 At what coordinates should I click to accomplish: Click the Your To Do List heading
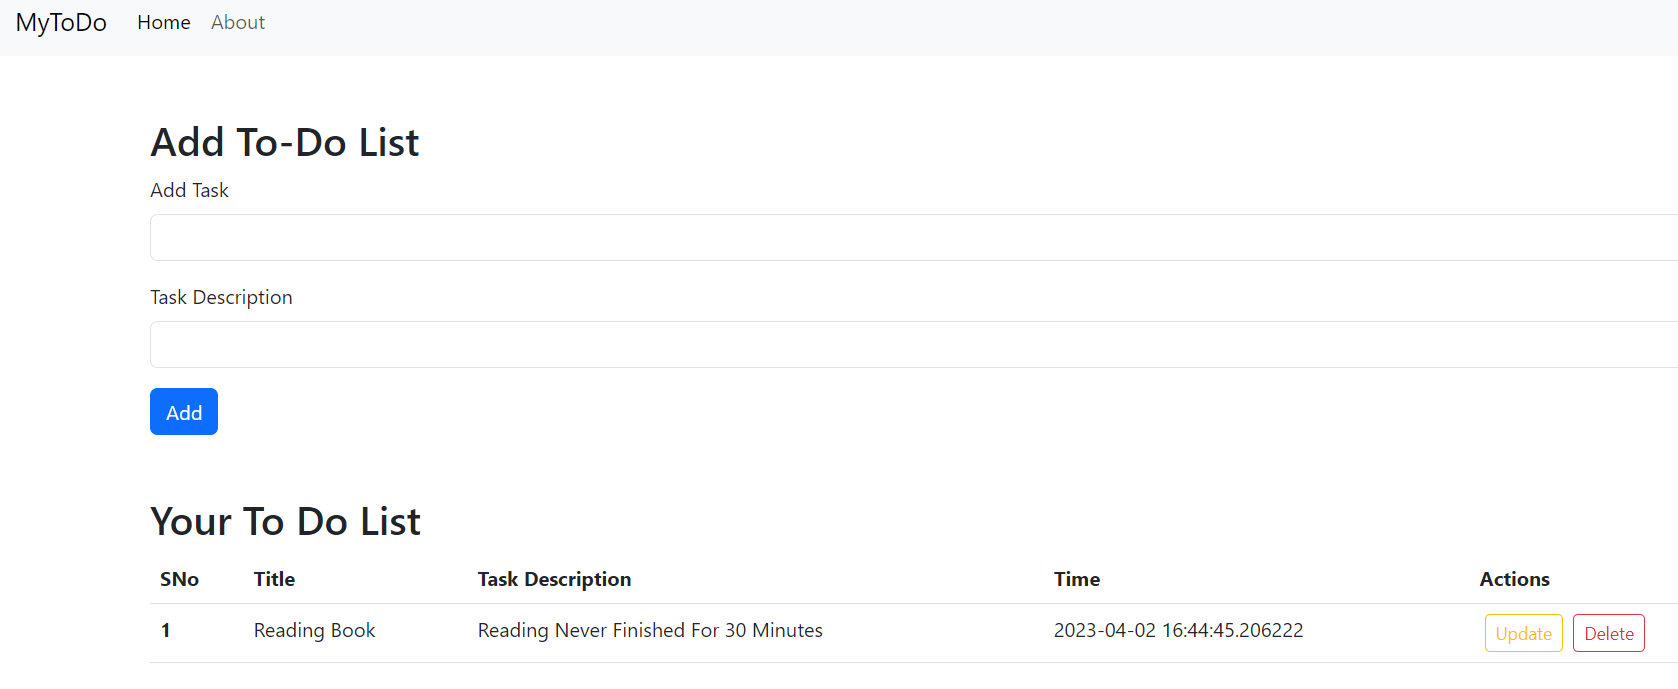coord(285,522)
